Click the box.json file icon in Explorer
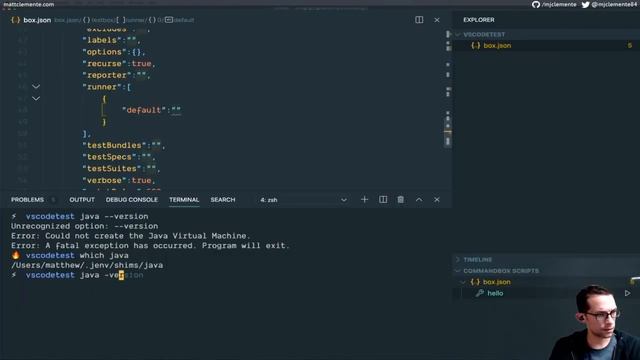The width and height of the screenshot is (640, 360). click(476, 45)
